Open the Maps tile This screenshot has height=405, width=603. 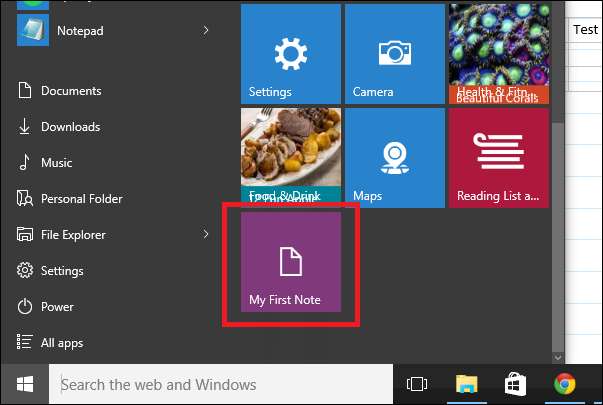pos(395,158)
